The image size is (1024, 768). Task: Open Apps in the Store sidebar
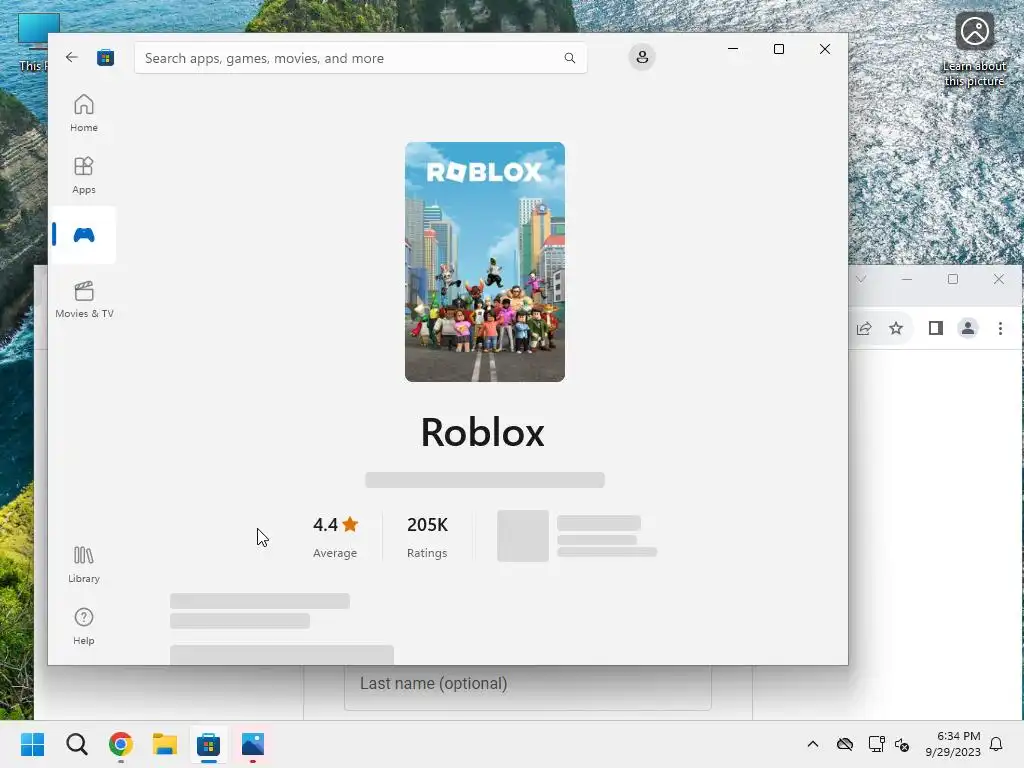84,175
